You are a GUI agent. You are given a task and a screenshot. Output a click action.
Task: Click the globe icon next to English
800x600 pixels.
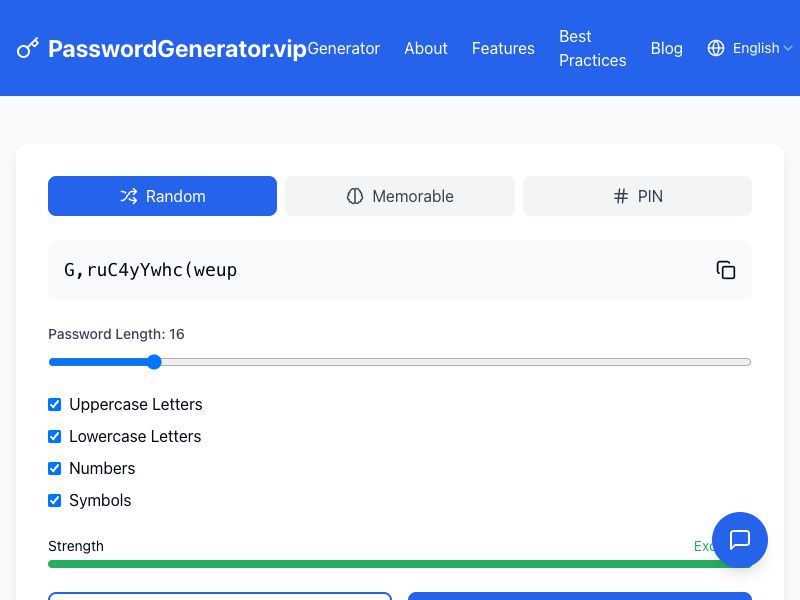(x=716, y=48)
